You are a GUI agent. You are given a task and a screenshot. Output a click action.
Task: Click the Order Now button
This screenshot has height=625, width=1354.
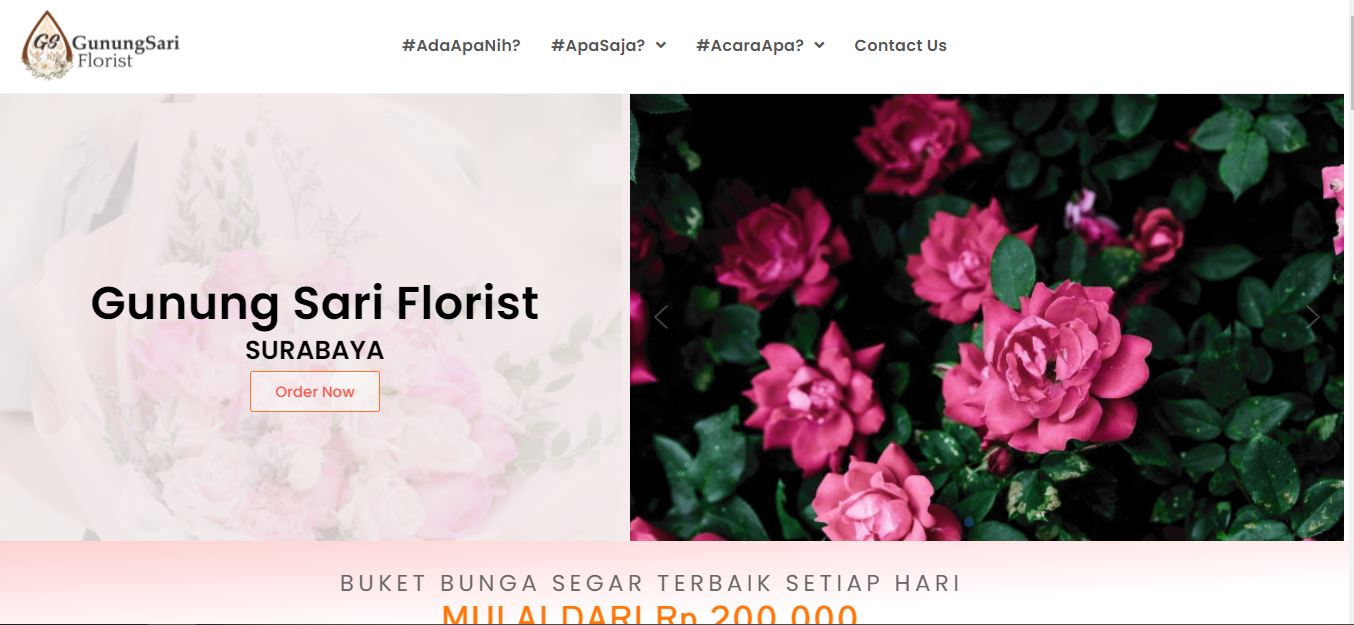coord(315,391)
